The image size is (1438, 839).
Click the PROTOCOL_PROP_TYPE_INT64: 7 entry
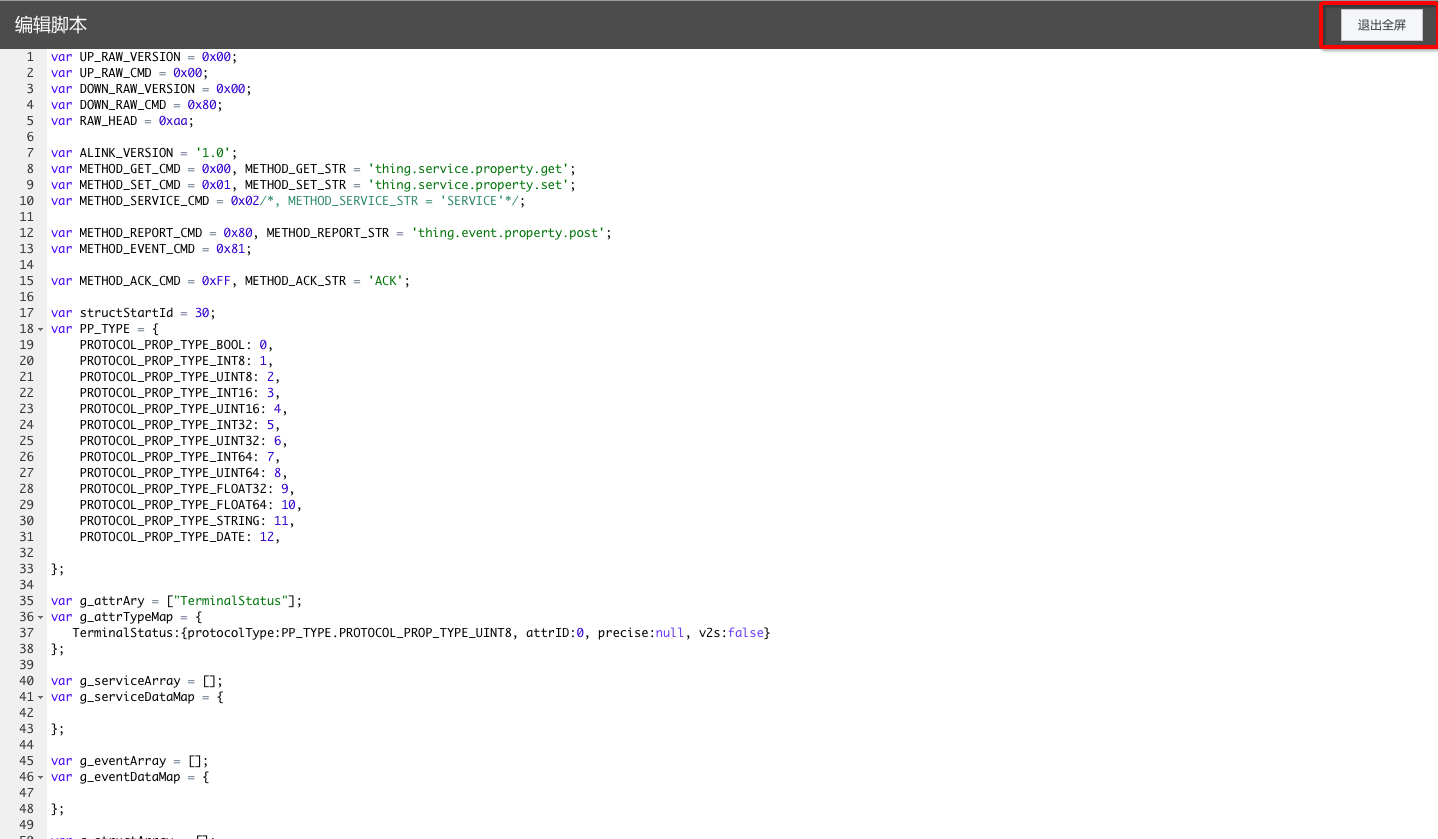180,457
